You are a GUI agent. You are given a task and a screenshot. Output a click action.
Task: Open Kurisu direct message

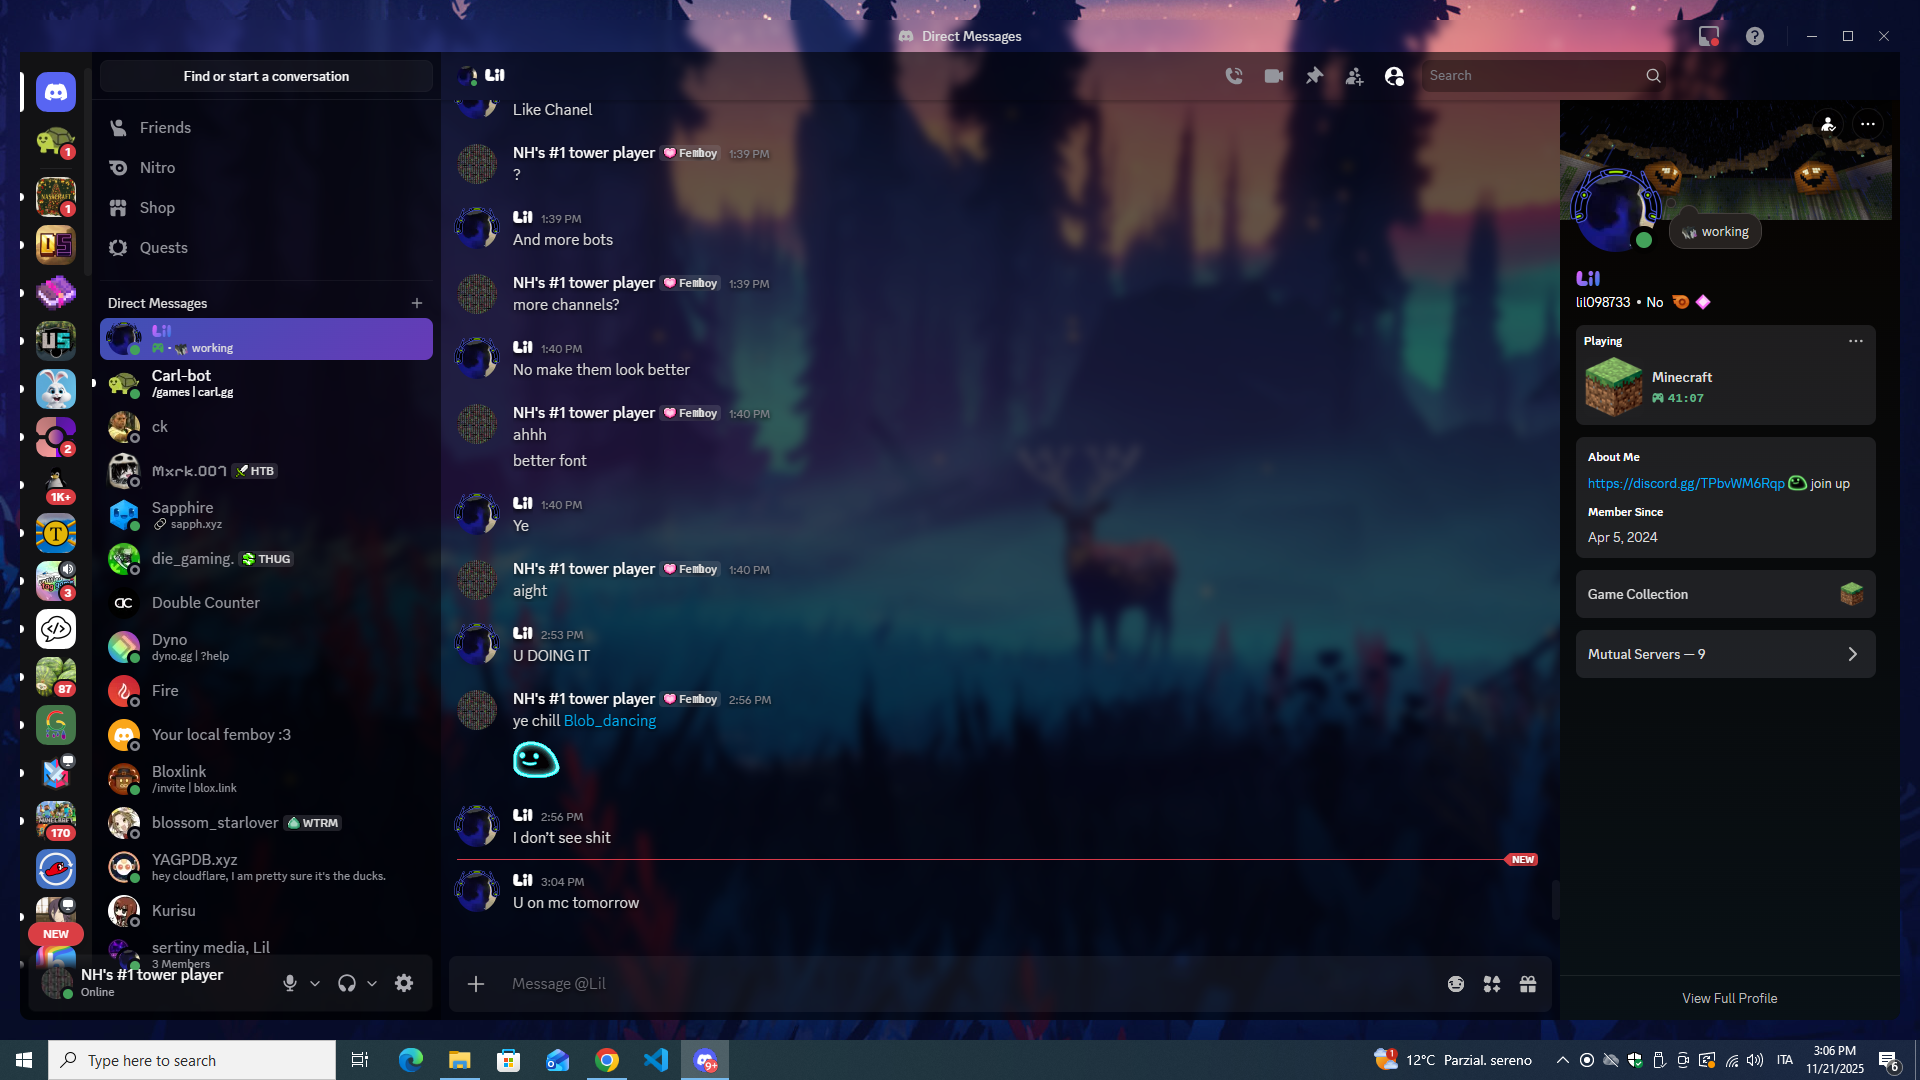pyautogui.click(x=266, y=911)
